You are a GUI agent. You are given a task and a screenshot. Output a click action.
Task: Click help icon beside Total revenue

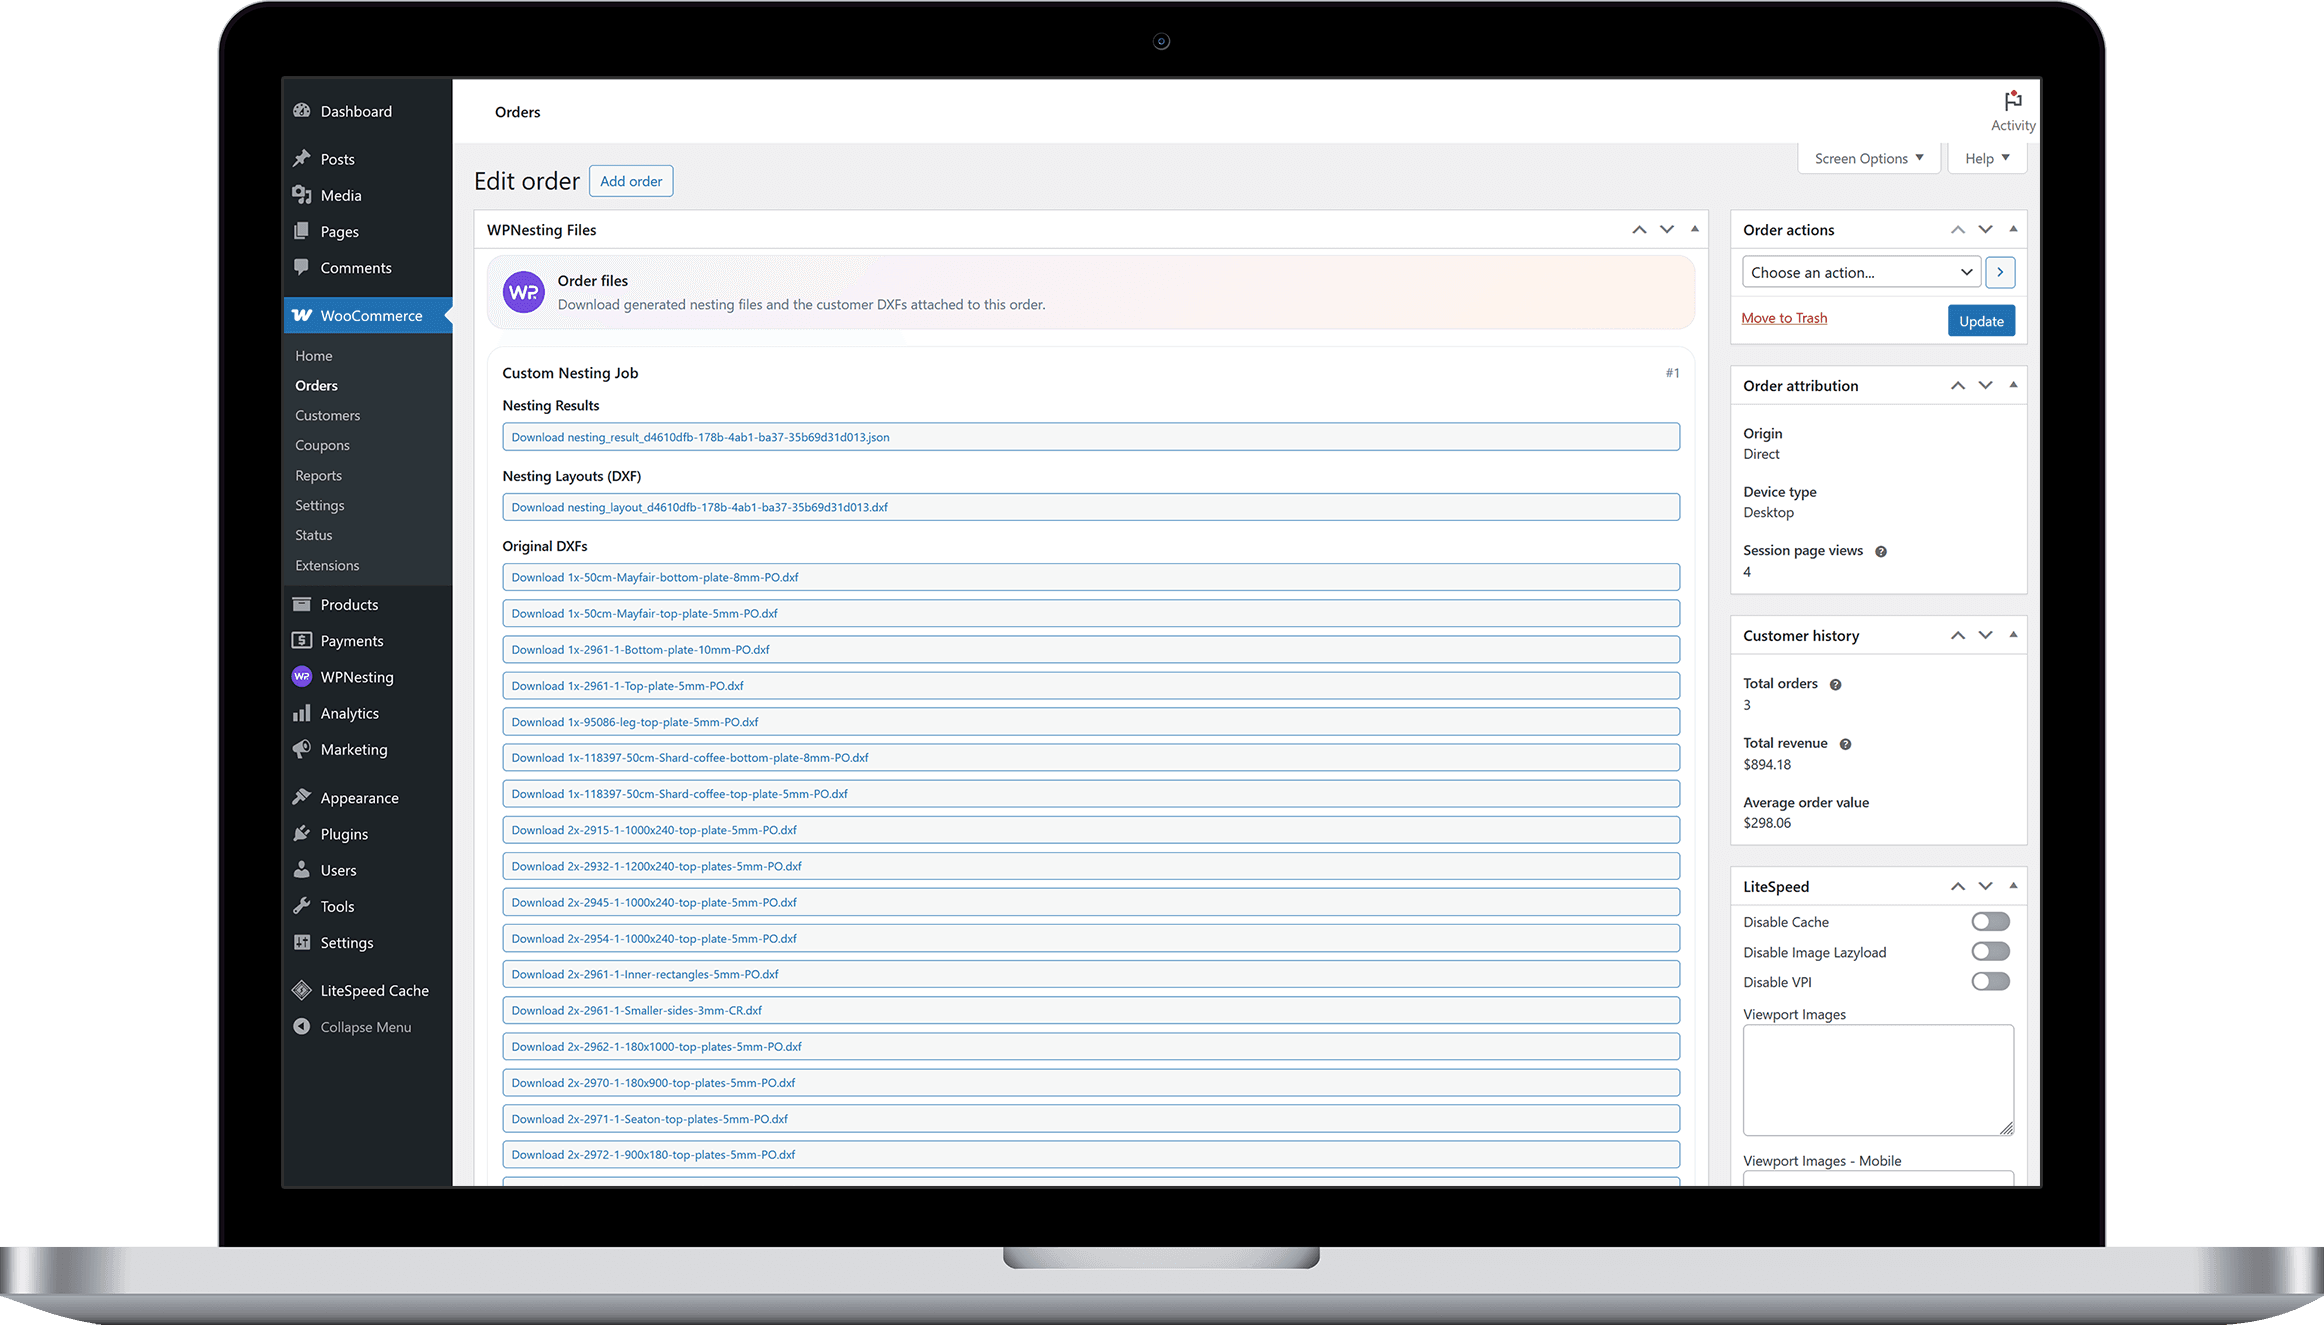[1845, 744]
